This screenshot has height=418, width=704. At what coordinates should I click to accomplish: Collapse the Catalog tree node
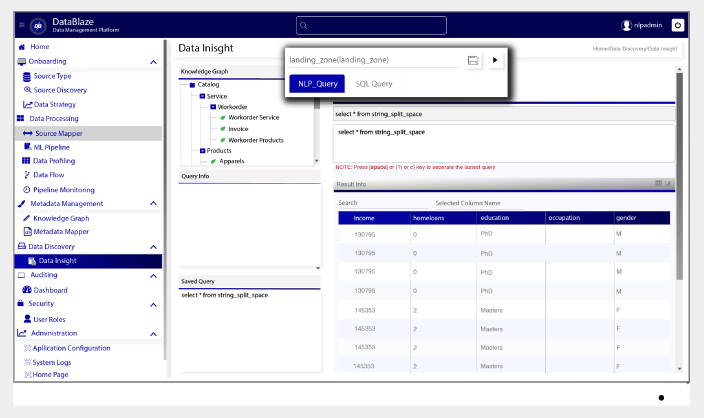[192, 85]
